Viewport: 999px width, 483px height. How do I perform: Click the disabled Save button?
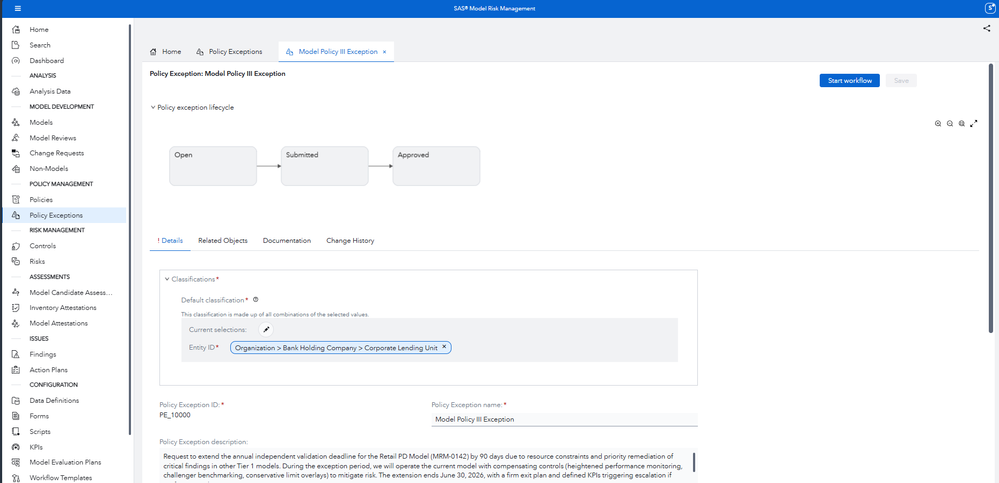point(901,81)
